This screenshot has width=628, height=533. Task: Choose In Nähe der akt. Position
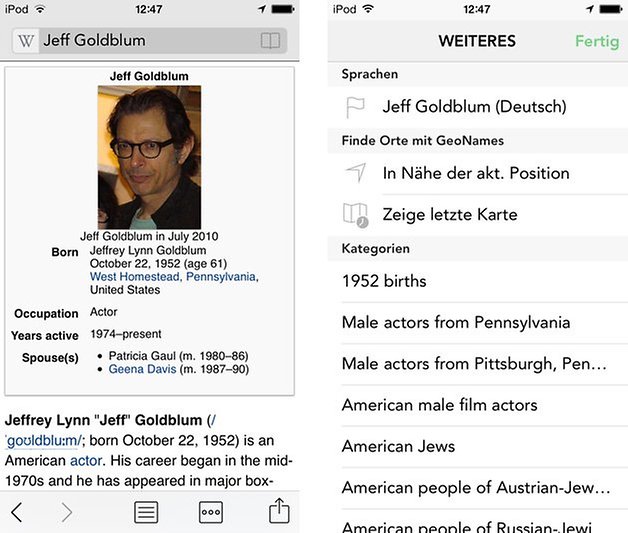[478, 173]
